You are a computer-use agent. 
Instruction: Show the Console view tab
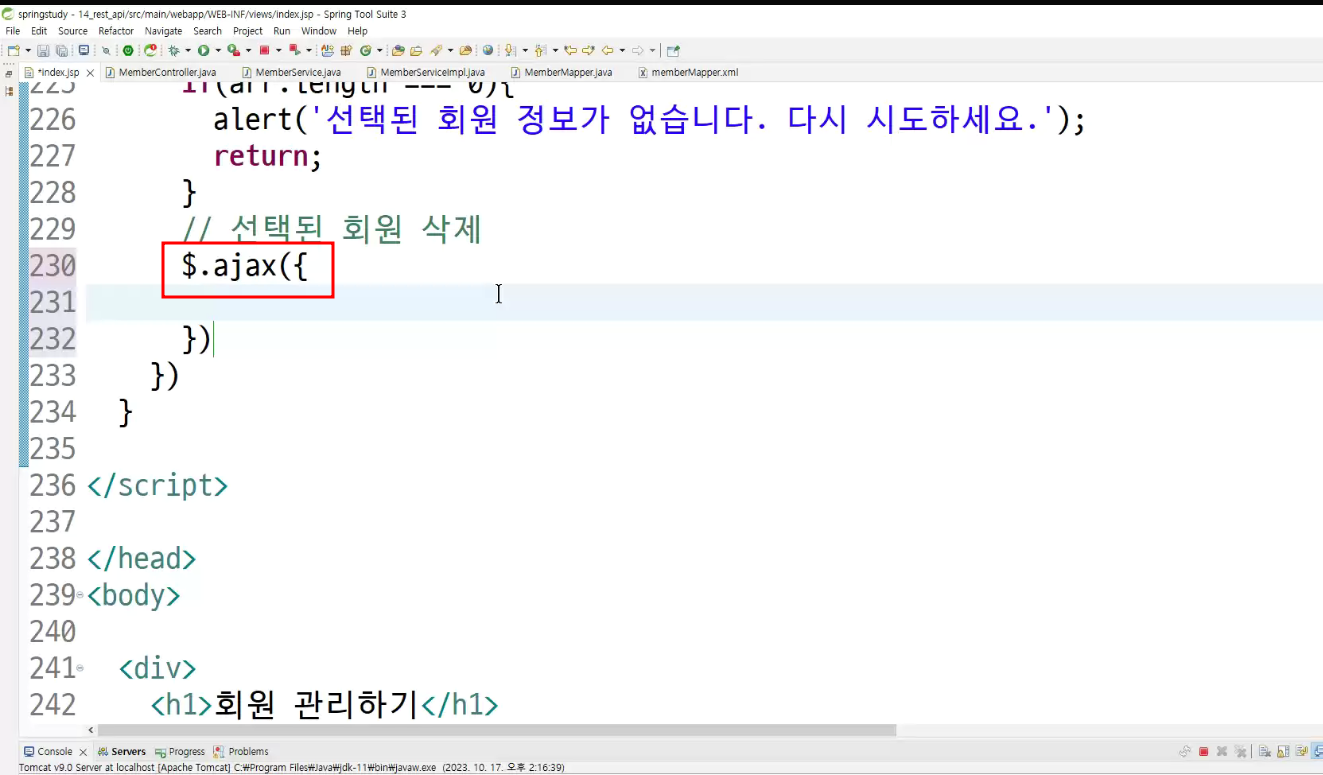tap(54, 752)
